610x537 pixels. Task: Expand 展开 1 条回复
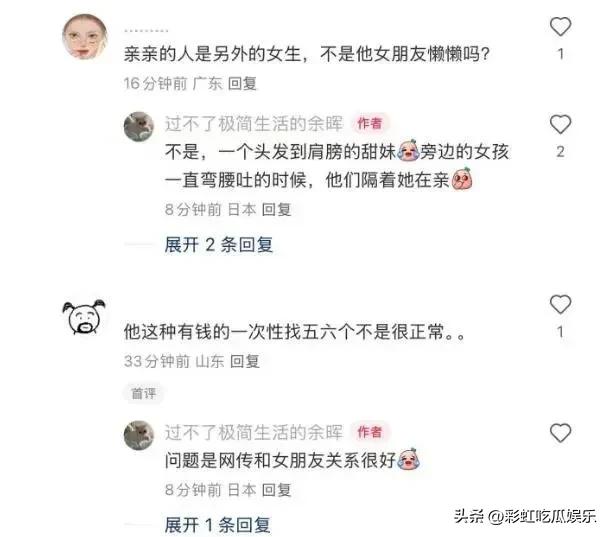pos(217,525)
